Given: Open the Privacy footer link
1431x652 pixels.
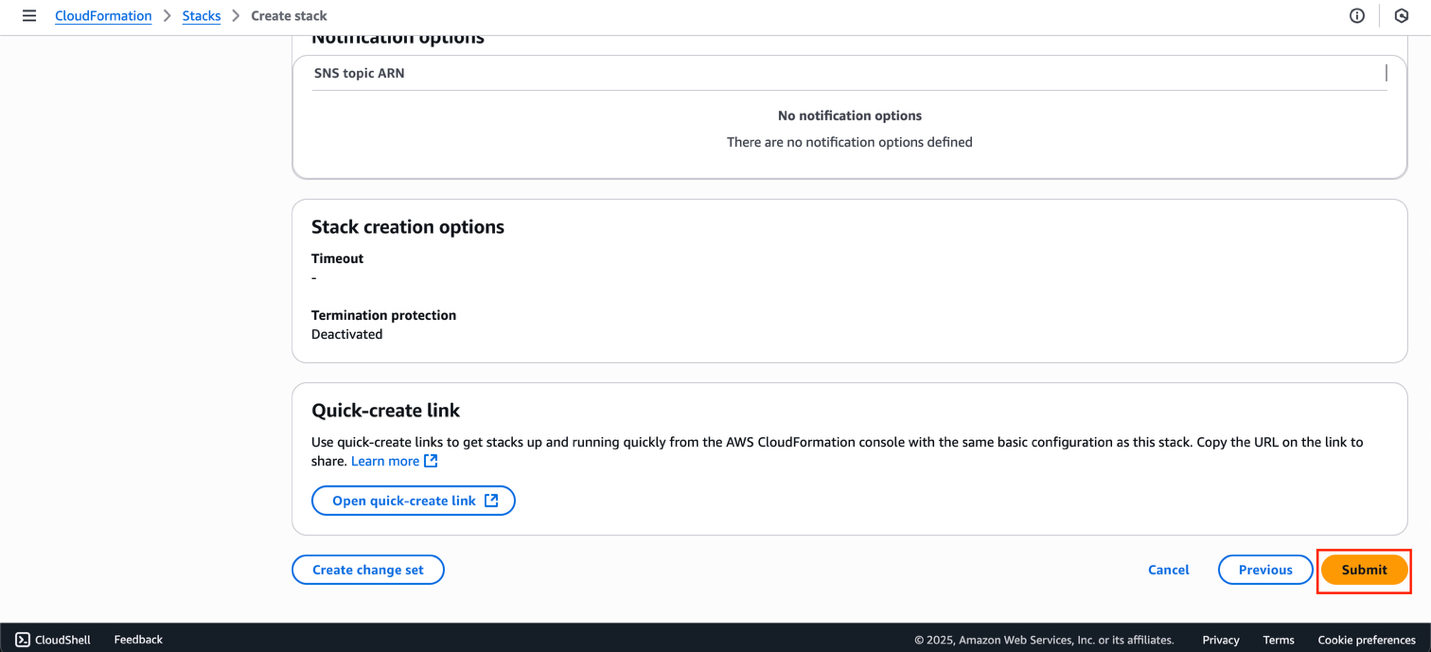Looking at the screenshot, I should tap(1220, 640).
